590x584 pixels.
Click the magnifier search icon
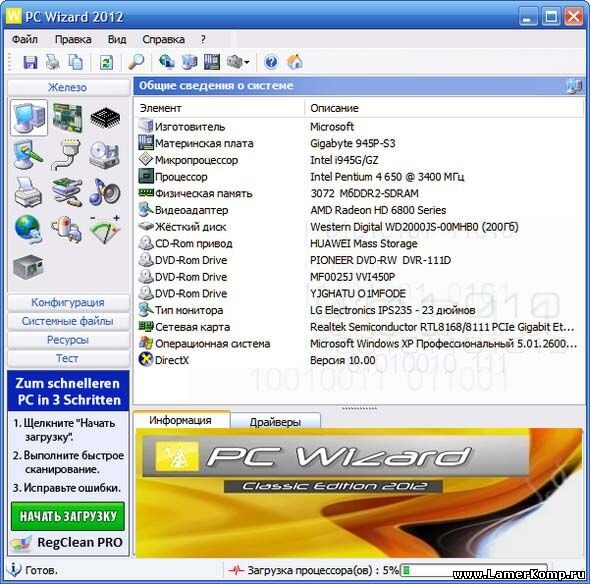tap(136, 61)
